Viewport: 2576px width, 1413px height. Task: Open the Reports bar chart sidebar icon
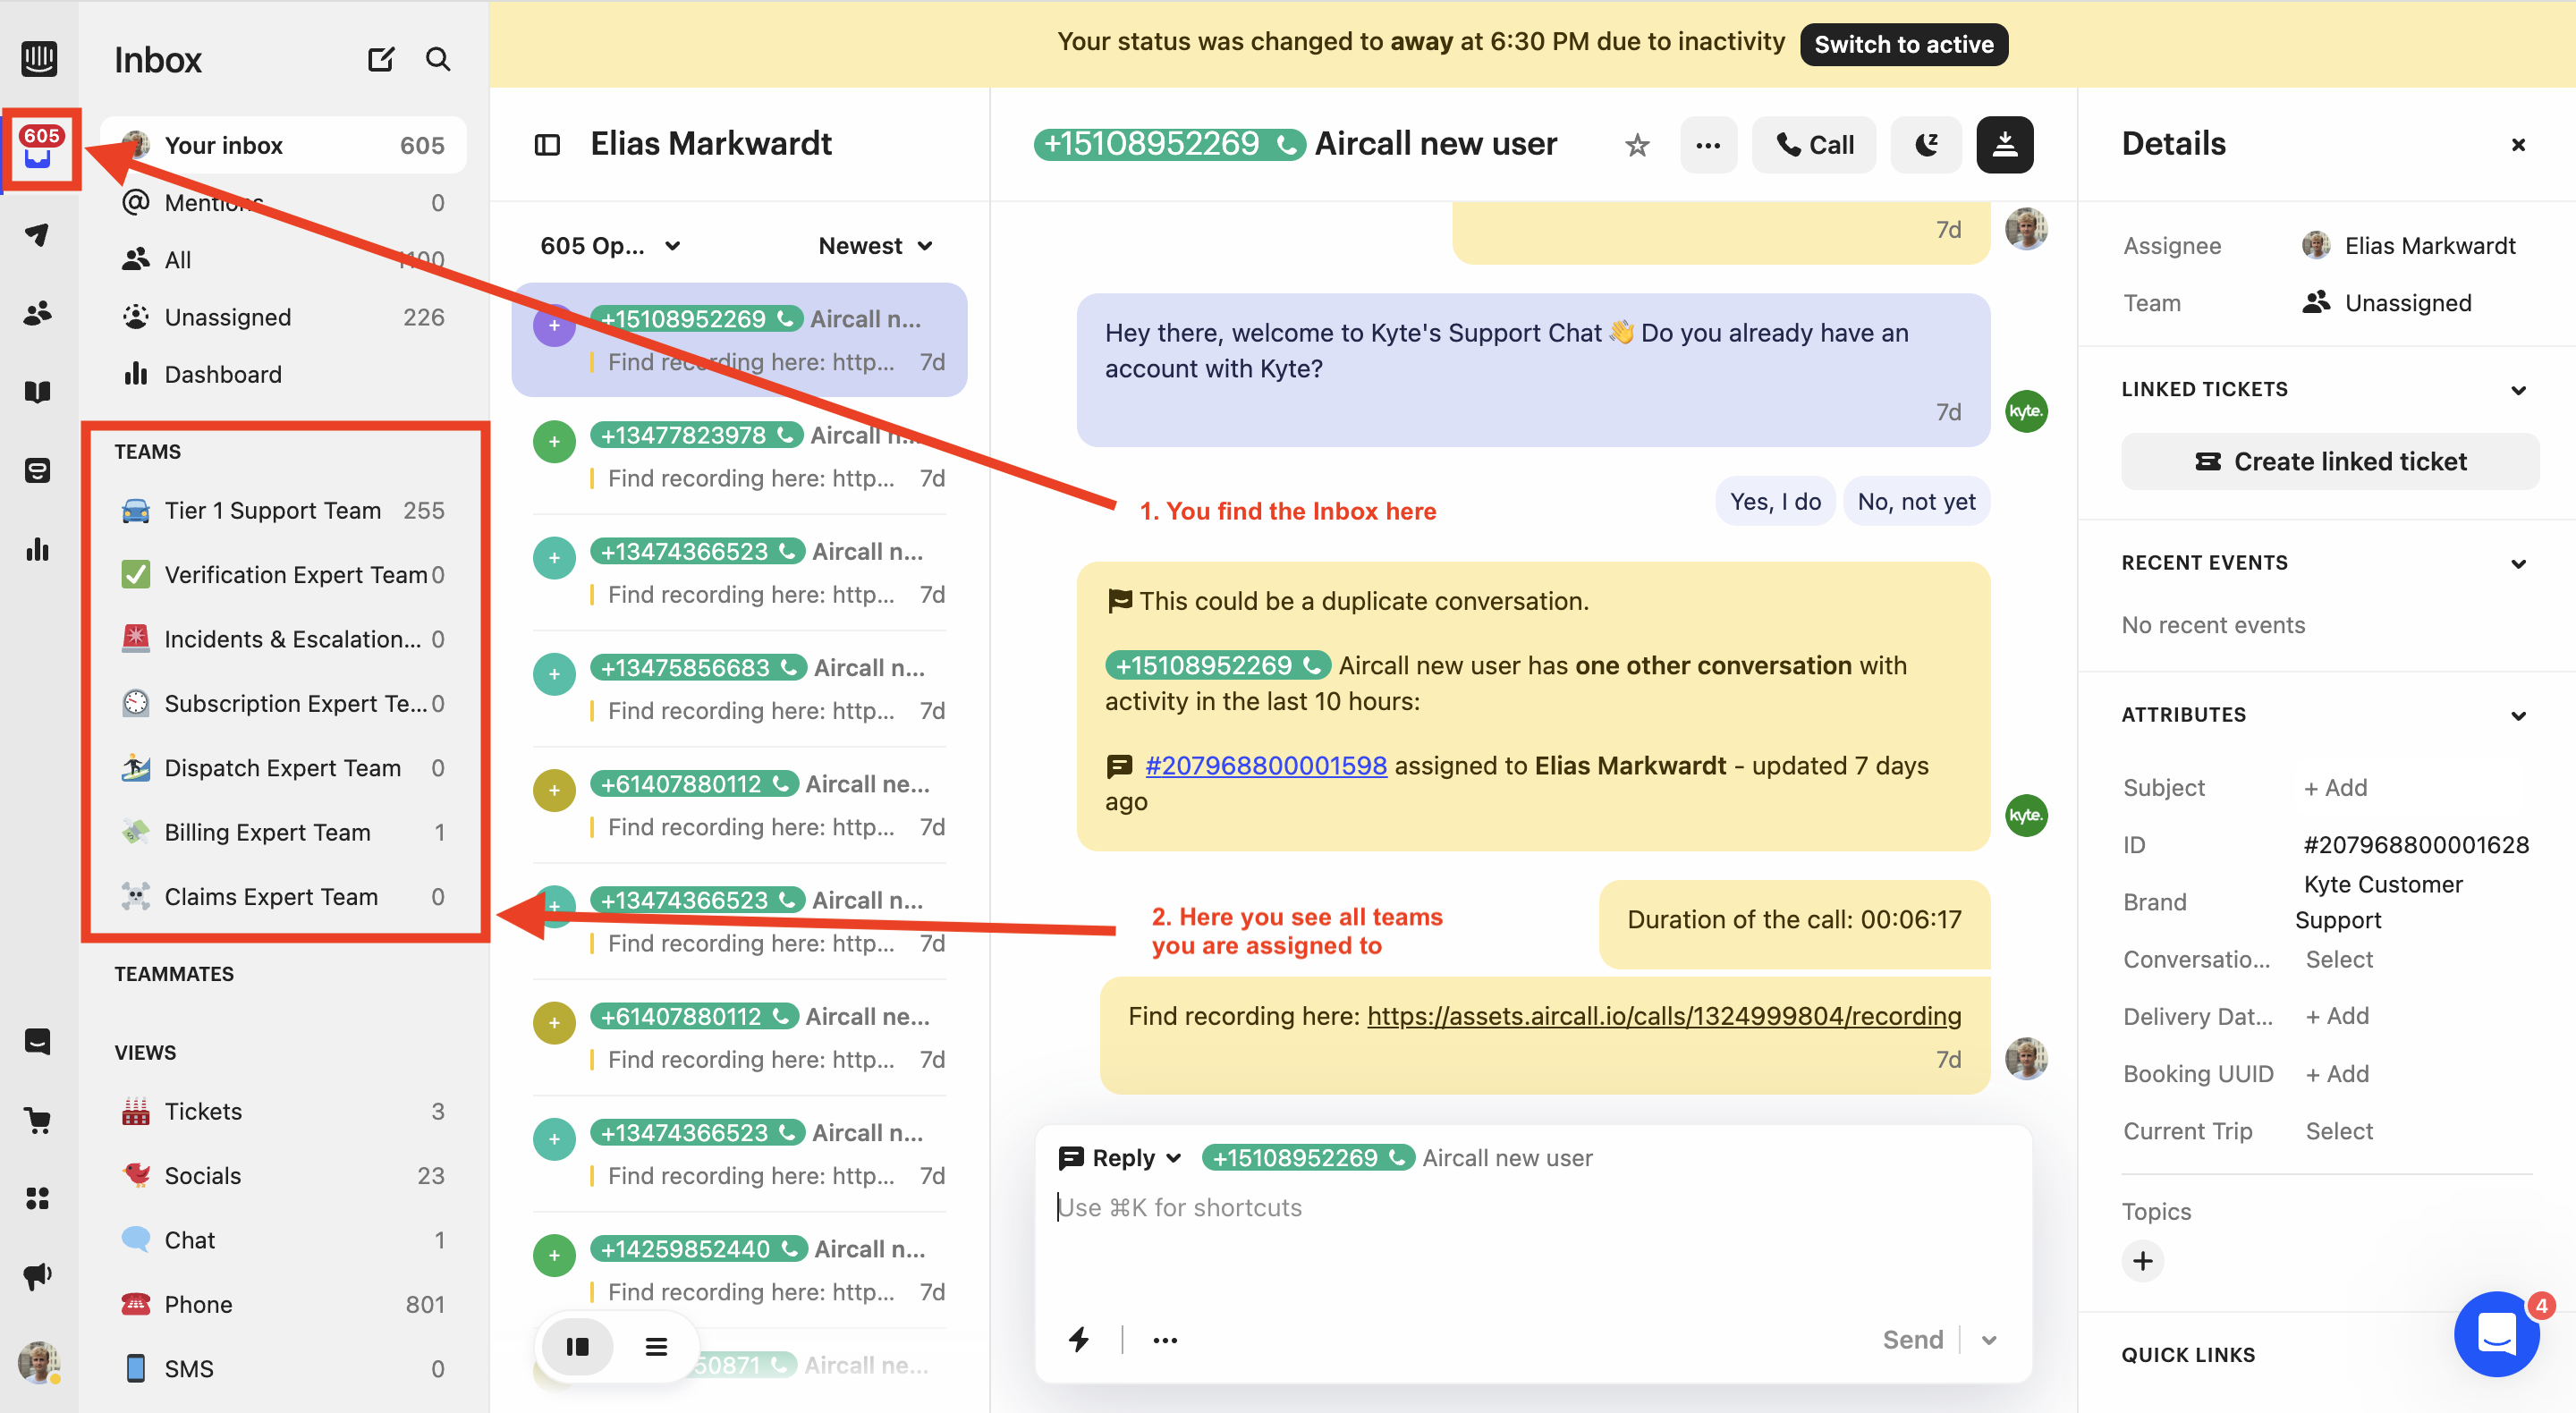[38, 549]
